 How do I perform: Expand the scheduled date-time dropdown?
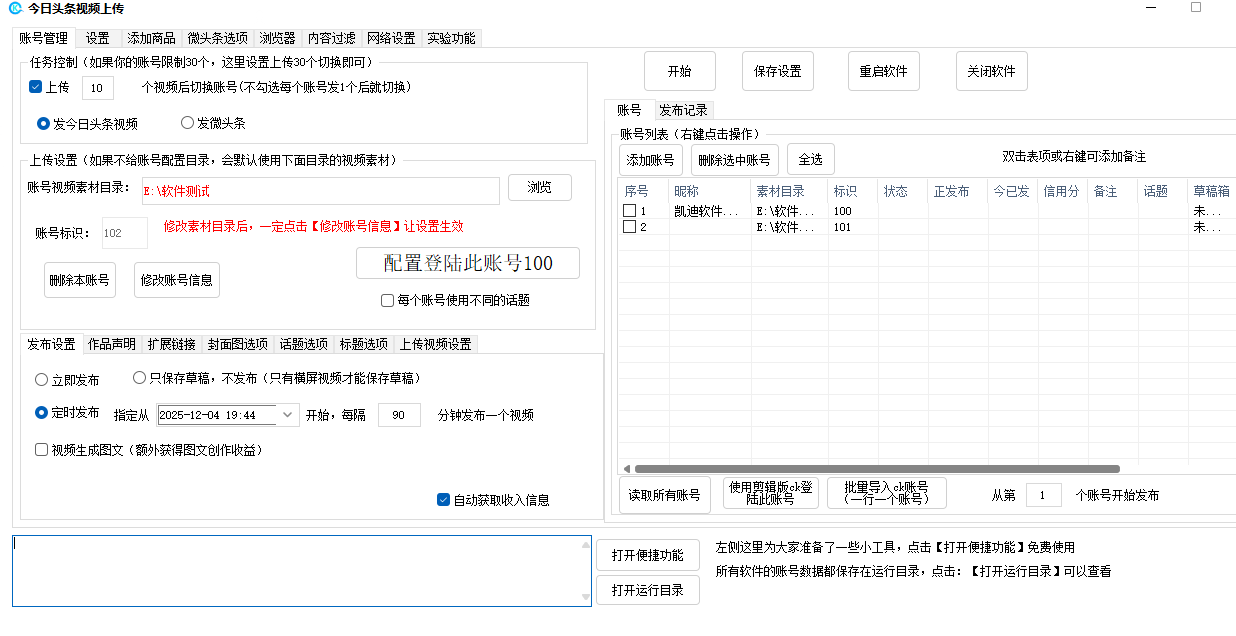[288, 415]
